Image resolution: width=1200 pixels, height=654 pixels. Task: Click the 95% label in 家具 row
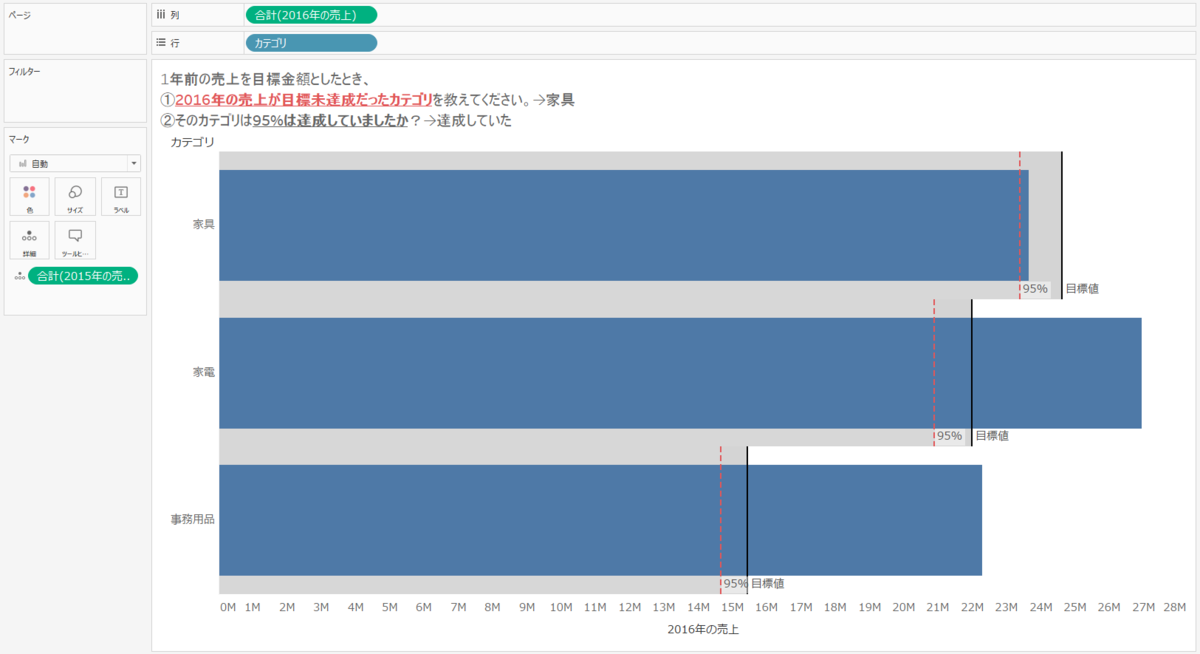point(1035,289)
